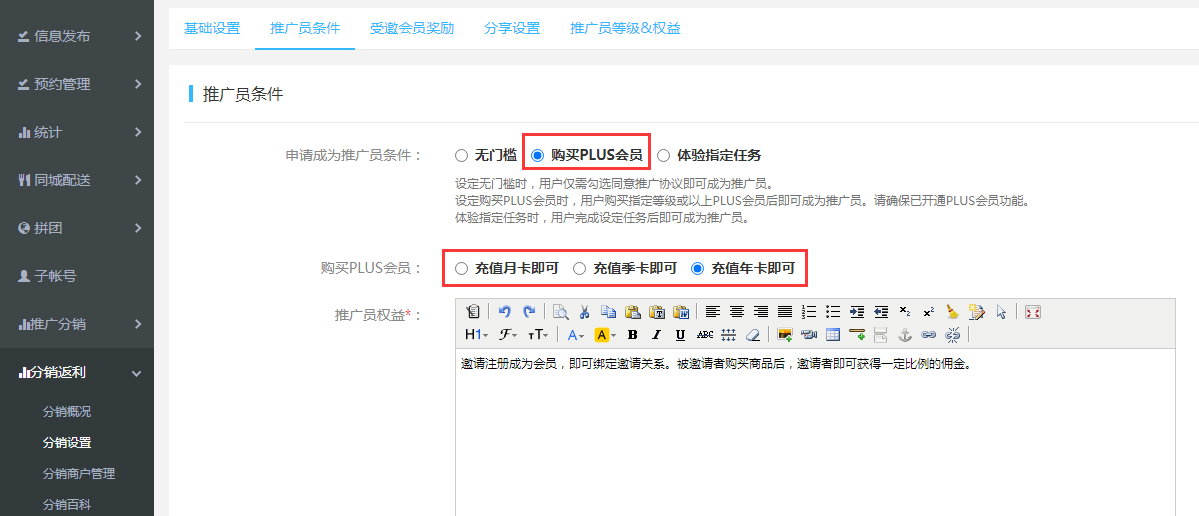Image resolution: width=1199 pixels, height=516 pixels.
Task: Open 分销概况 in the sidebar
Action: tap(67, 411)
